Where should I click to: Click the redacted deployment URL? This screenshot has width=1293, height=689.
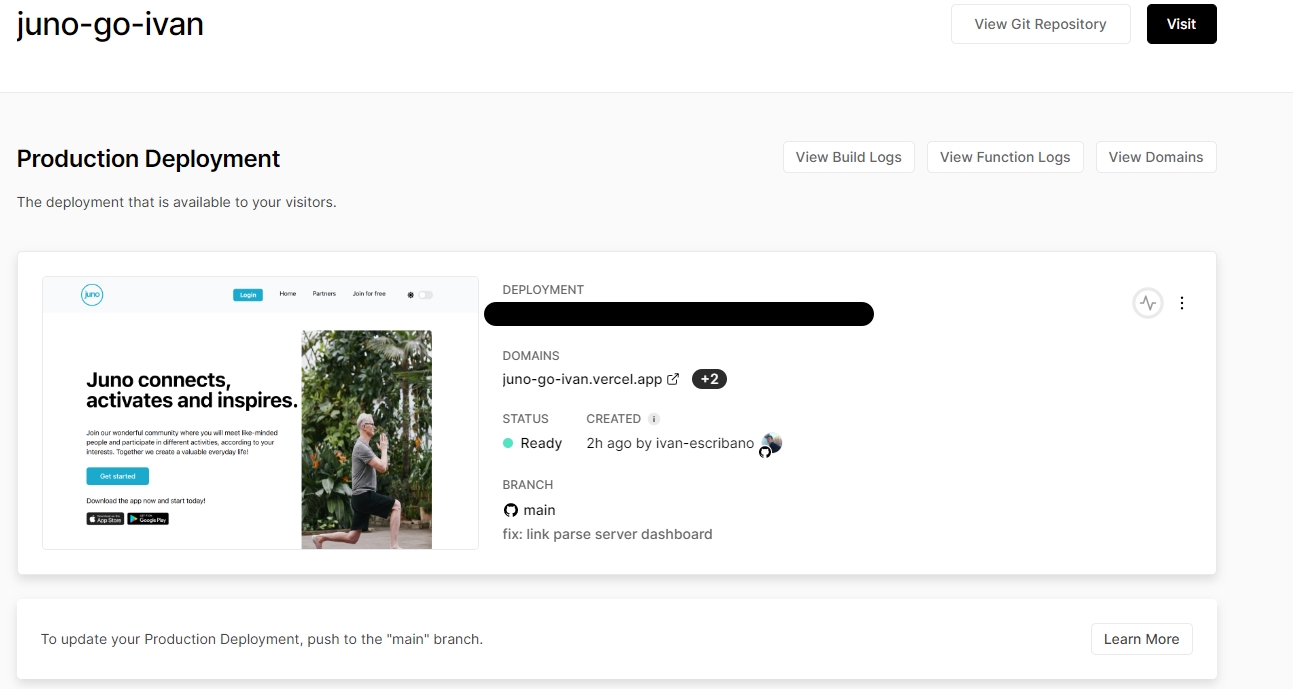tap(679, 314)
